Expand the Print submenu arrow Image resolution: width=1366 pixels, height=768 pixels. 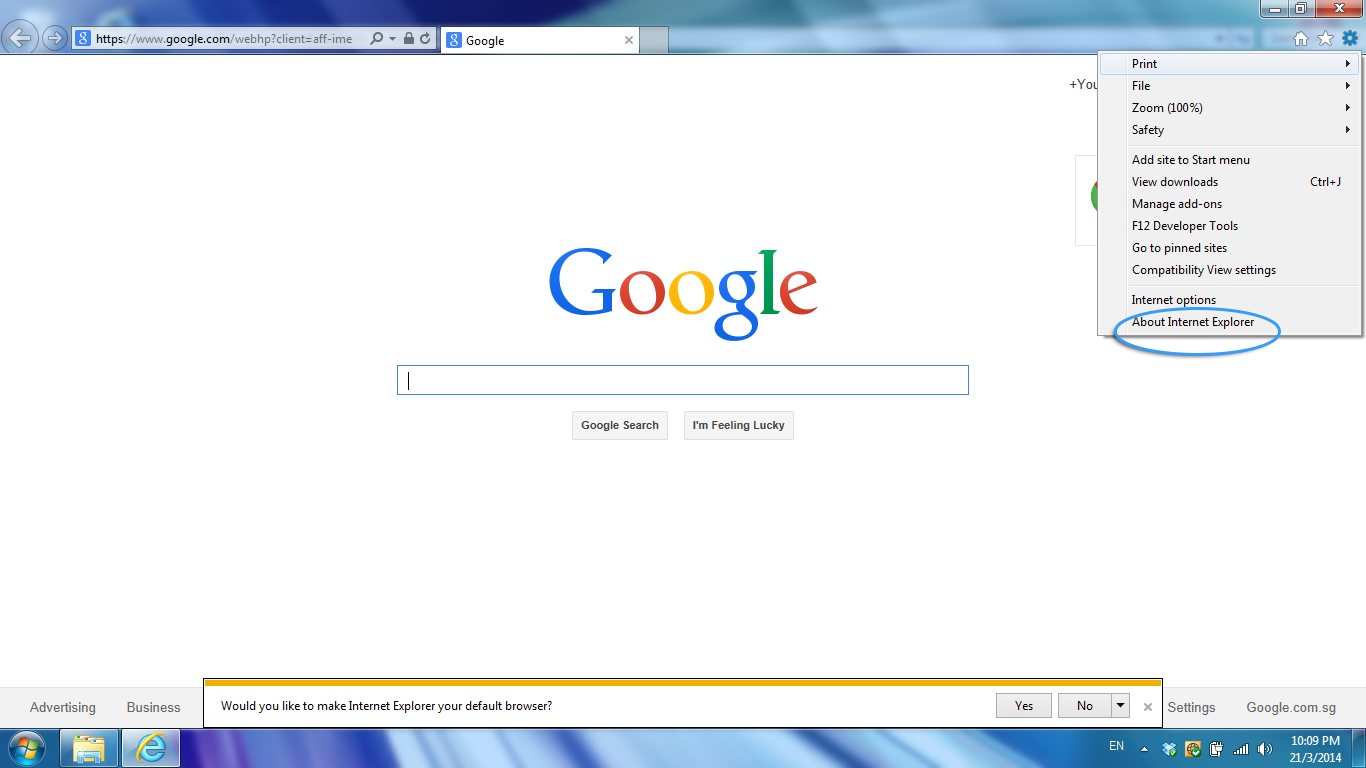[x=1348, y=63]
